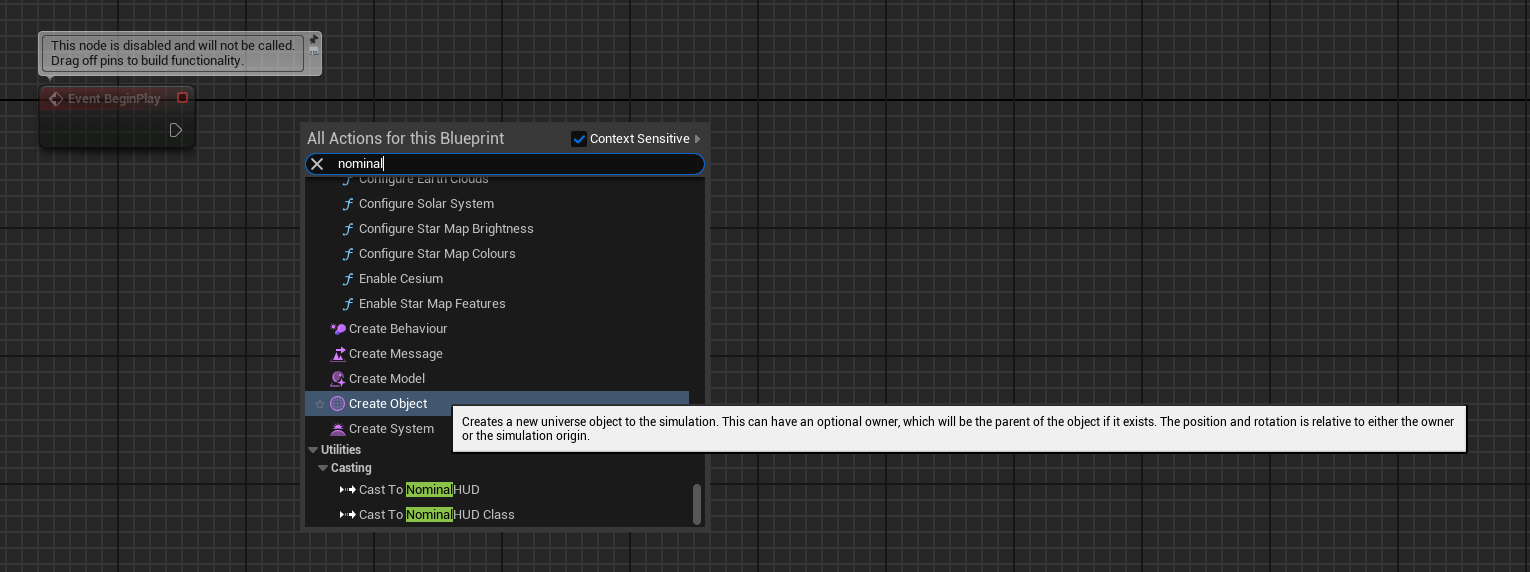The width and height of the screenshot is (1530, 572).
Task: Click the pin icon on the node comment bubble
Action: click(x=314, y=39)
